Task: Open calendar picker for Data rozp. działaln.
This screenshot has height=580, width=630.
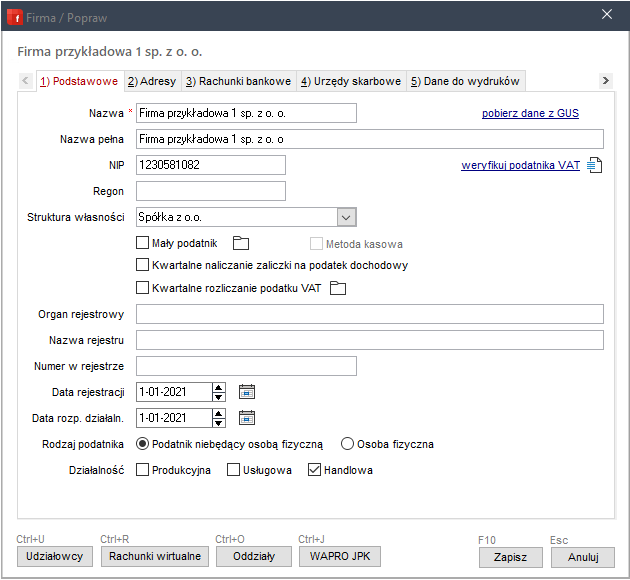Action: tap(248, 418)
